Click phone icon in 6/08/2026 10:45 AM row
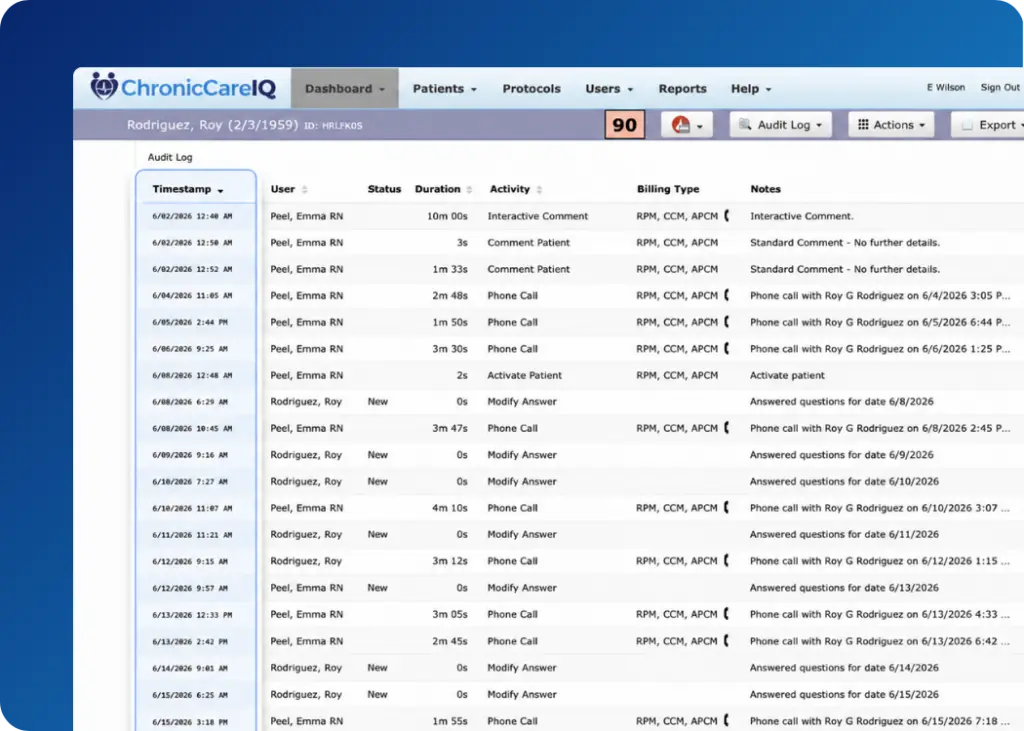Screen dimensions: 1024x731 click(727, 428)
